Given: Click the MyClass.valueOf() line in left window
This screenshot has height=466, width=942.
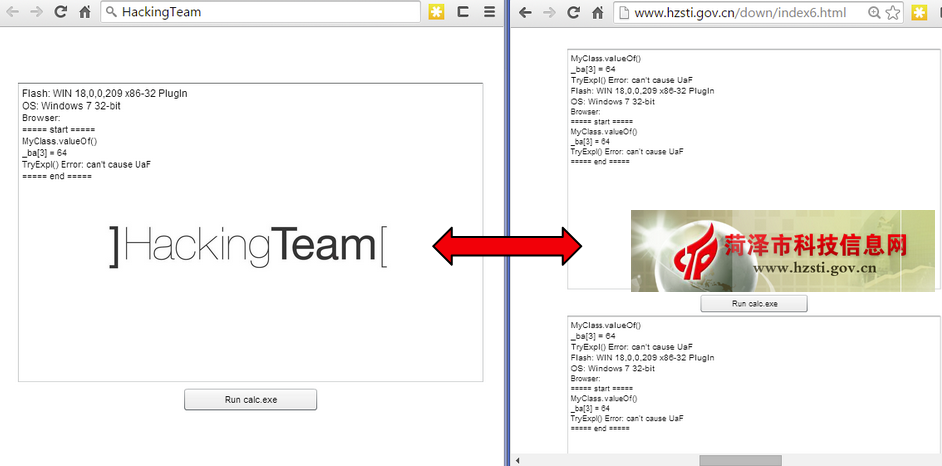Looking at the screenshot, I should click(x=59, y=141).
